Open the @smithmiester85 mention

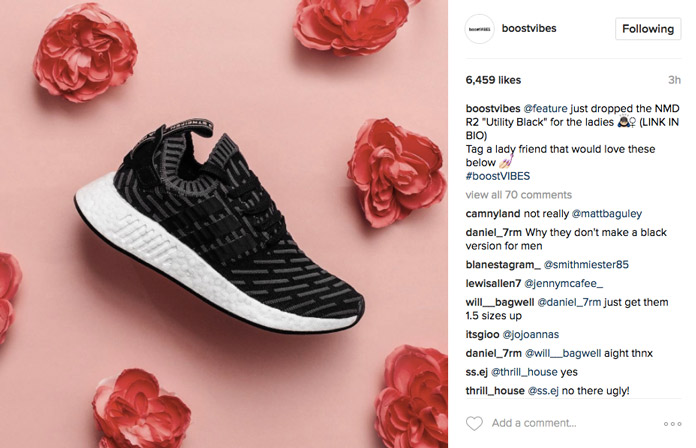pyautogui.click(x=586, y=265)
